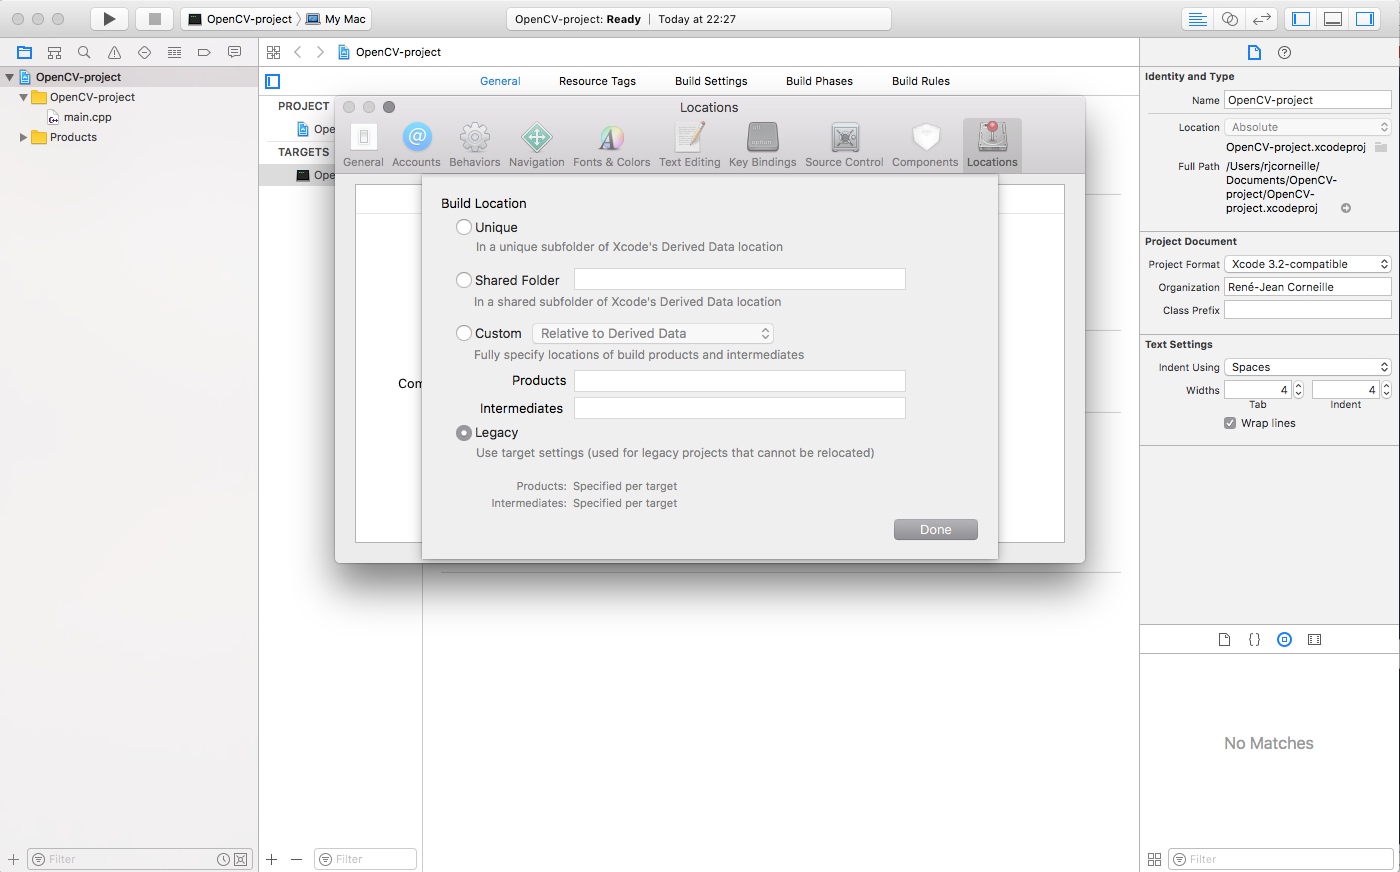Switch to the Build Rules tab
This screenshot has height=872, width=1400.
click(921, 81)
